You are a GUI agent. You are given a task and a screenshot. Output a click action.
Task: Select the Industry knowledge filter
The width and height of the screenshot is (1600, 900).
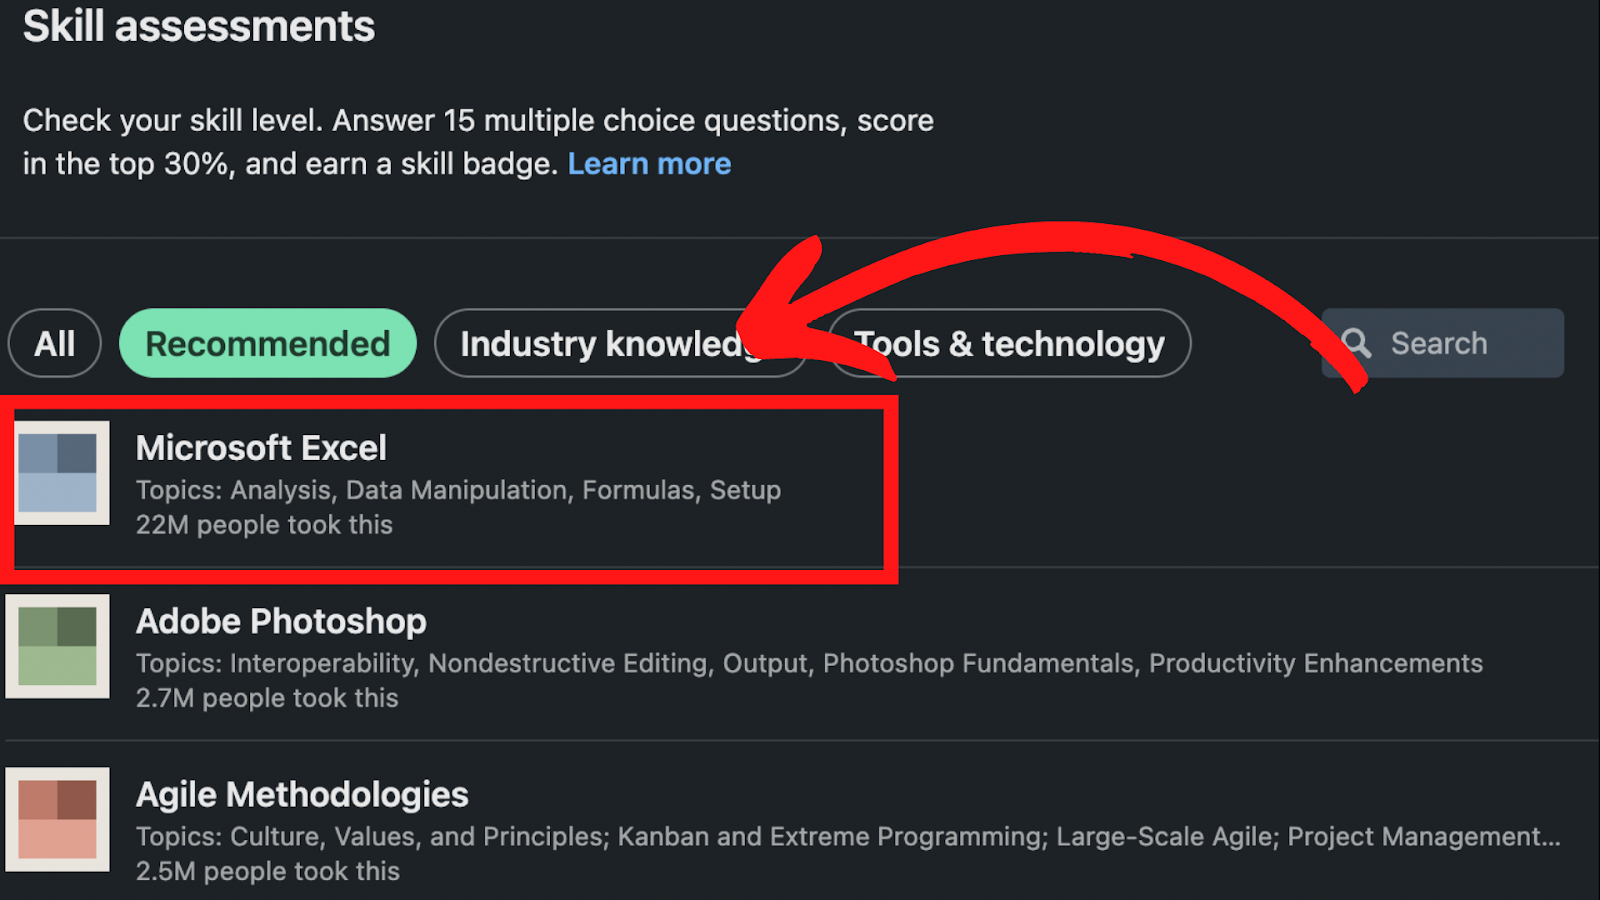620,343
